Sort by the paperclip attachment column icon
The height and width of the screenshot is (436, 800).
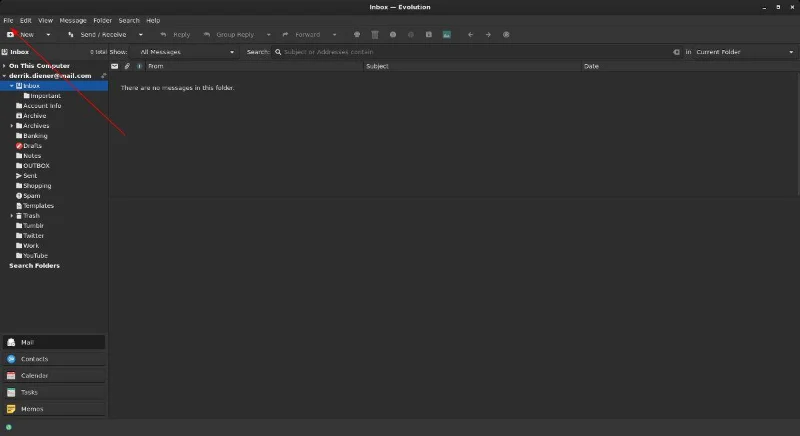click(x=127, y=66)
